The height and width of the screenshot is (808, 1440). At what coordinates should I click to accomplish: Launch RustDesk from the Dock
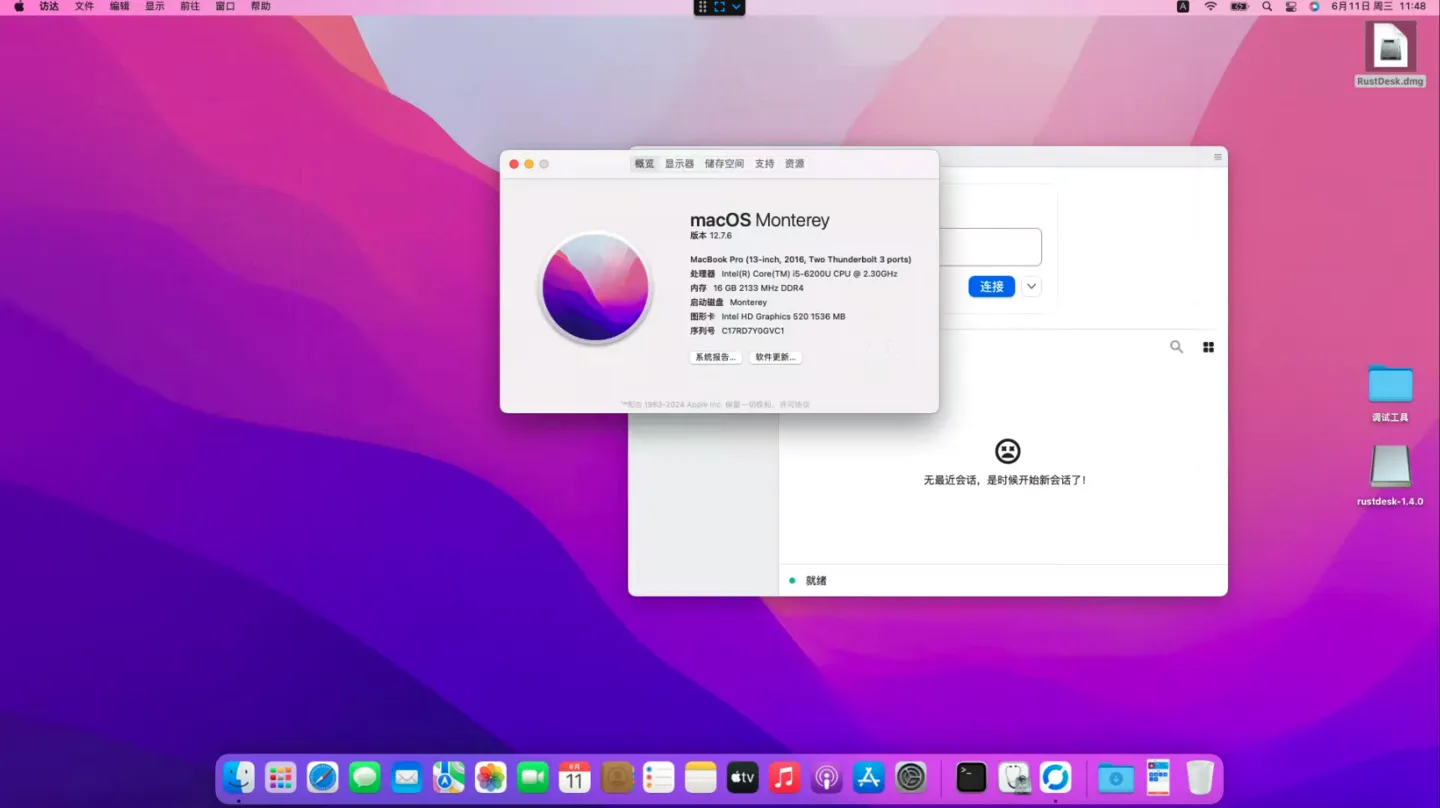[1056, 777]
